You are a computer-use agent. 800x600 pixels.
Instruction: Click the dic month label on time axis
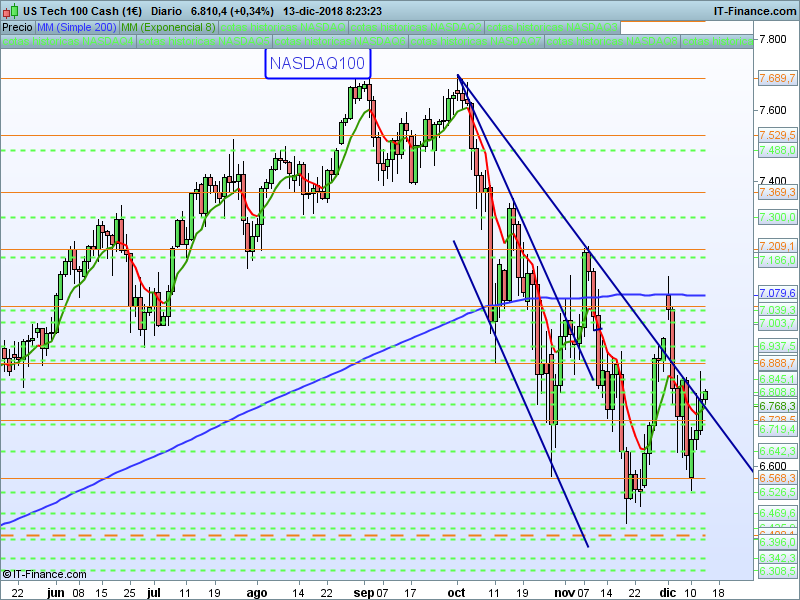[x=668, y=592]
